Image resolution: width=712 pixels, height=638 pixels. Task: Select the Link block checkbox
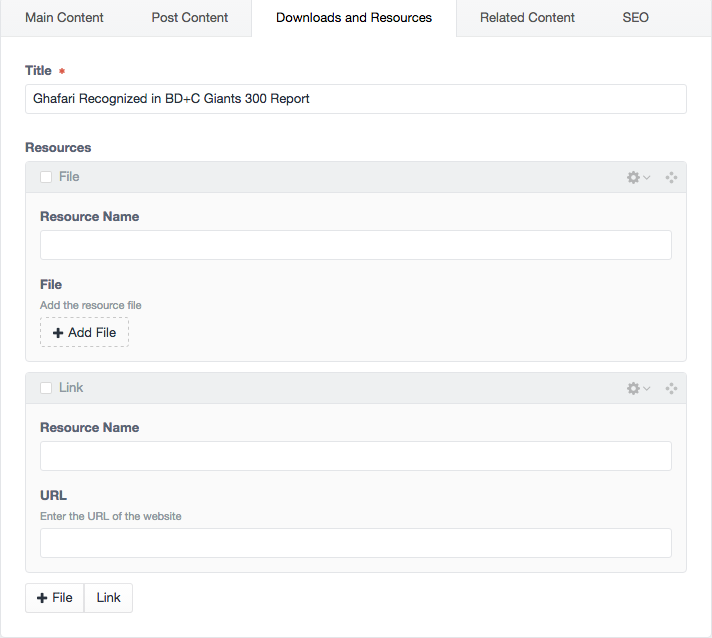pyautogui.click(x=46, y=388)
